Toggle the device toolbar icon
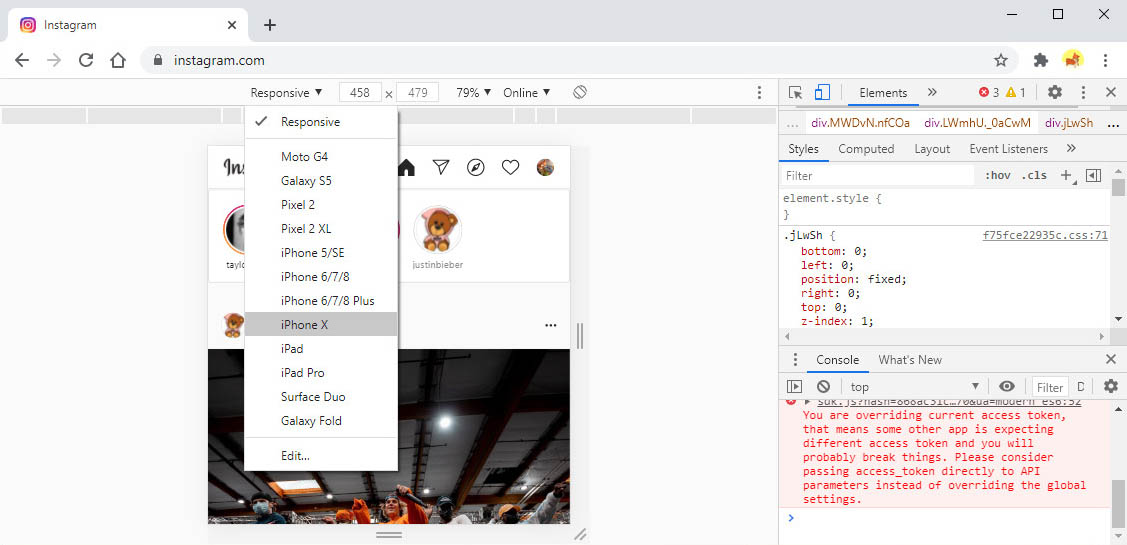 822,93
